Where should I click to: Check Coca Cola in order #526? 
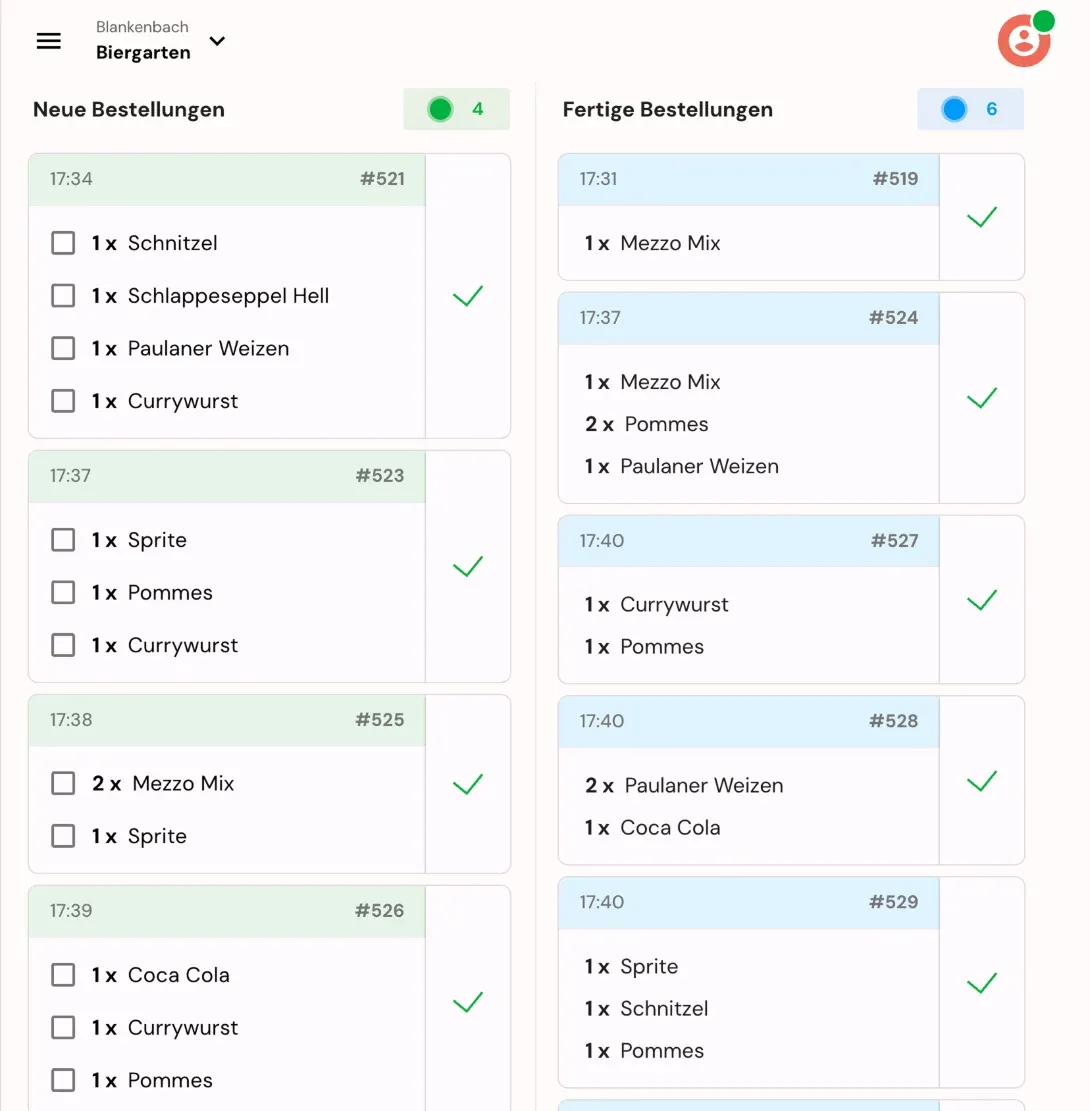tap(63, 975)
